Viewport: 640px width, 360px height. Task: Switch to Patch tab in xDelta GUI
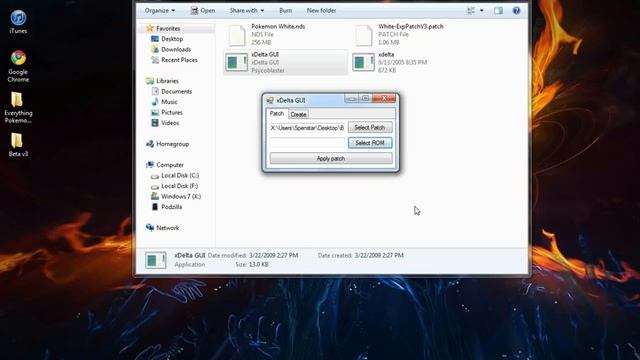point(277,113)
